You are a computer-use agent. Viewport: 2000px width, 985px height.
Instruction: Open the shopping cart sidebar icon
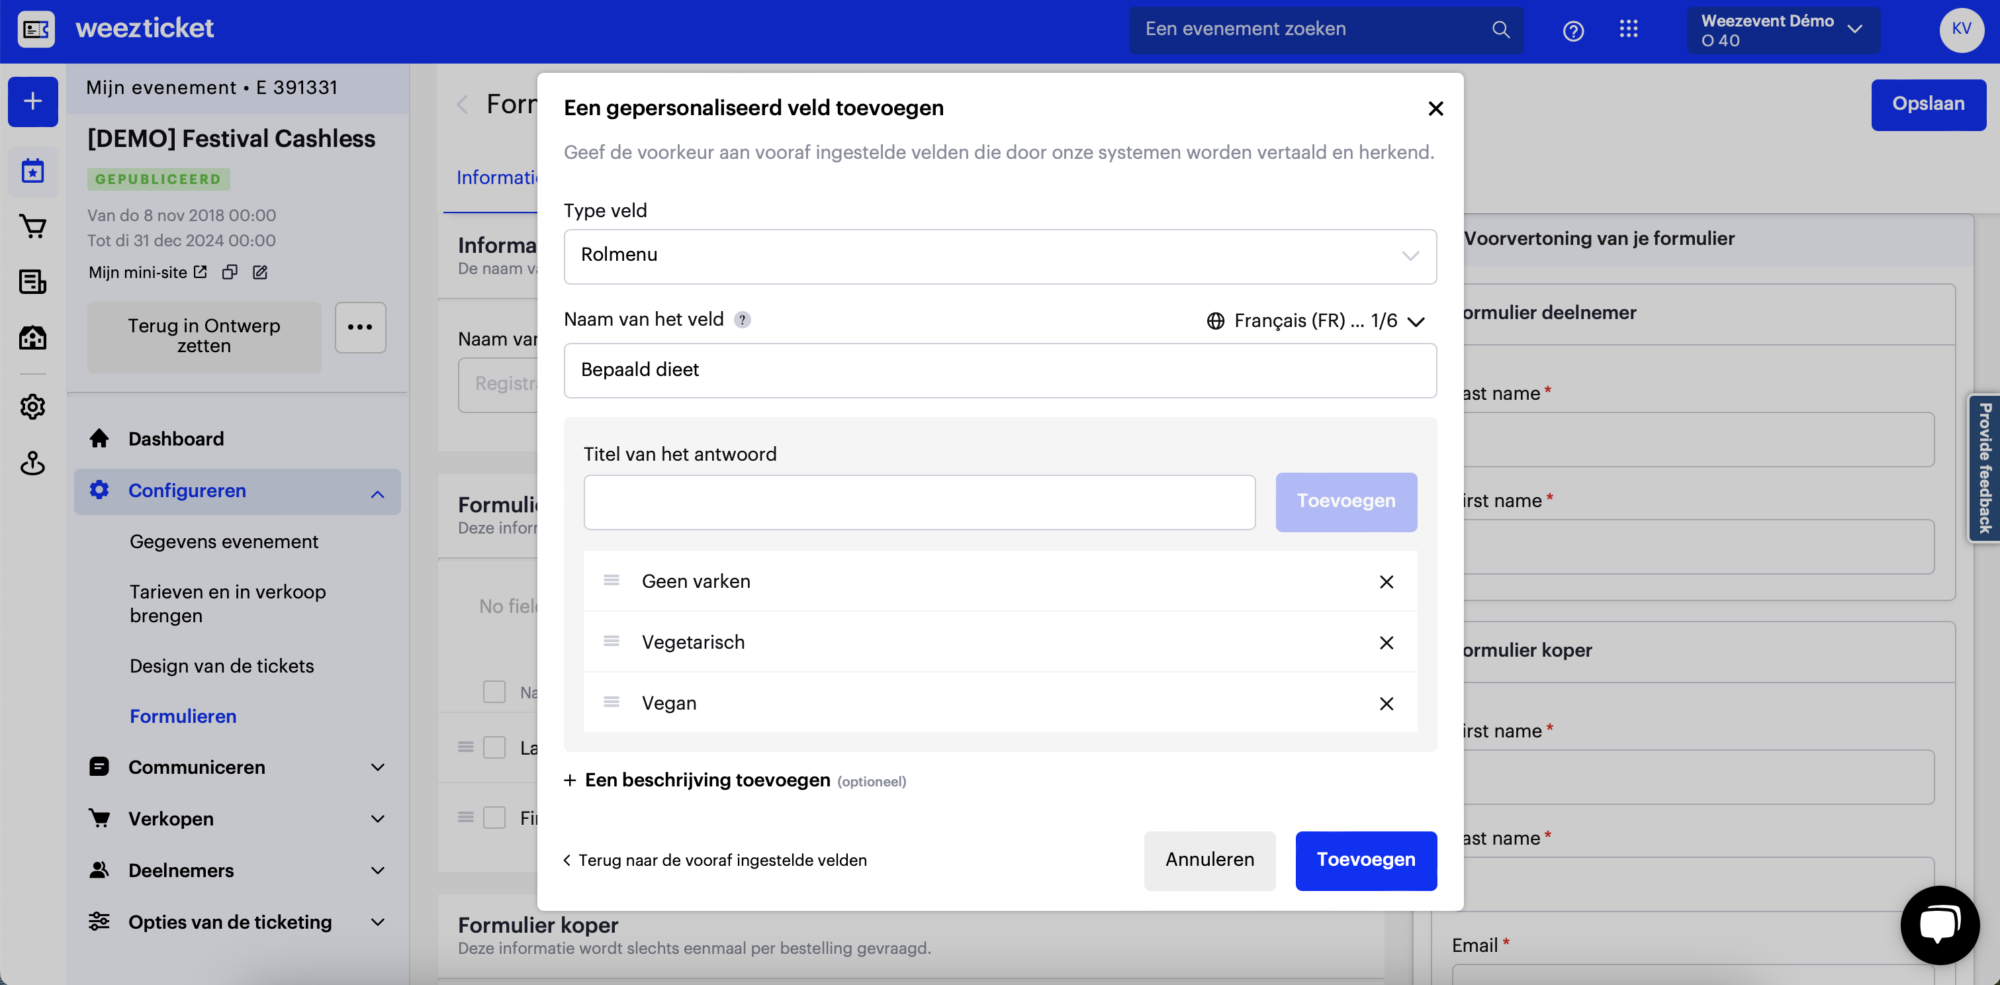pyautogui.click(x=33, y=227)
